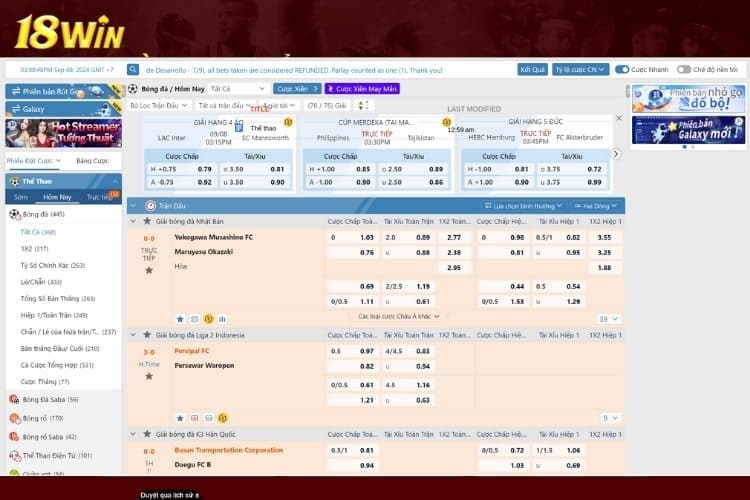The width and height of the screenshot is (750, 500).
Task: Click the coin icon under Persipal match
Action: [223, 418]
